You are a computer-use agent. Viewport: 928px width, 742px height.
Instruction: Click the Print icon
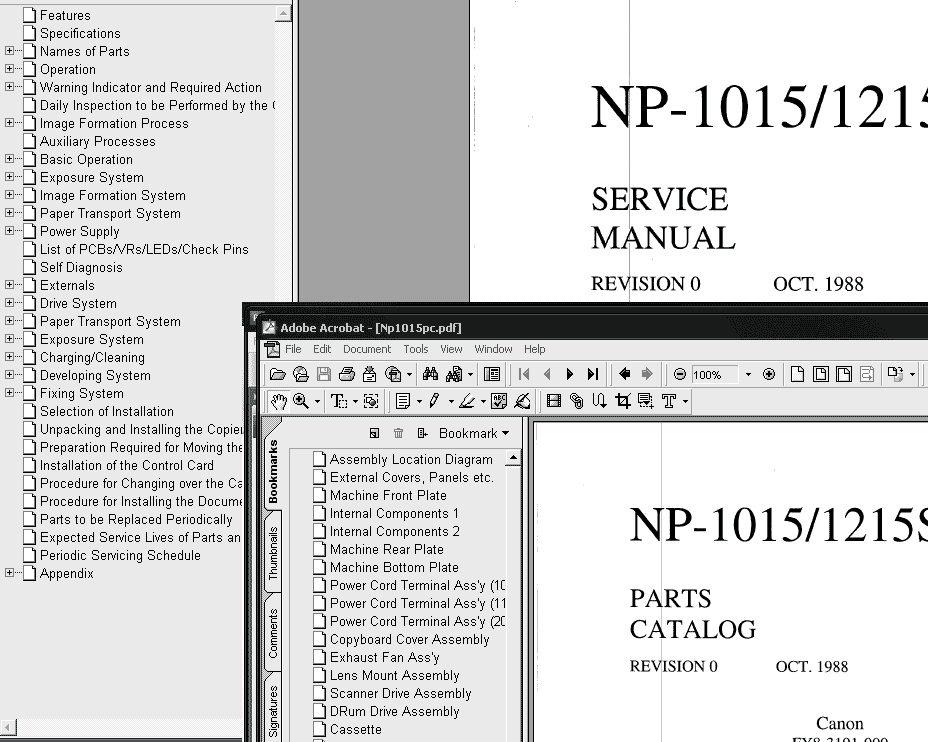[347, 374]
